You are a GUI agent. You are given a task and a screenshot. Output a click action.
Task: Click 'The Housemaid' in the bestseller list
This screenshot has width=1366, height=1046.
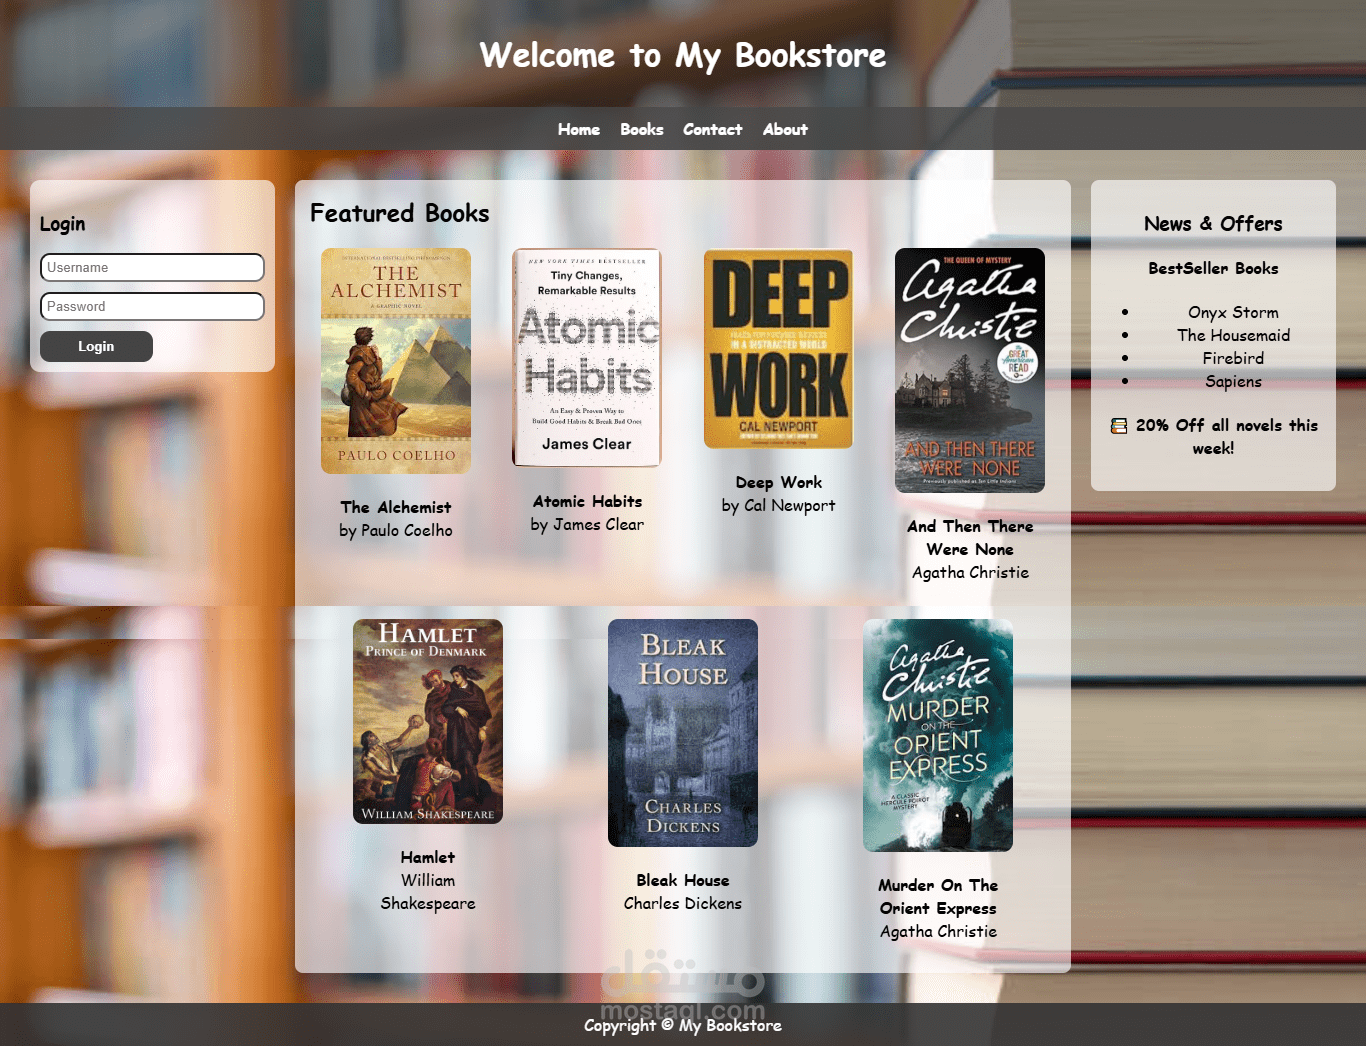[1233, 335]
